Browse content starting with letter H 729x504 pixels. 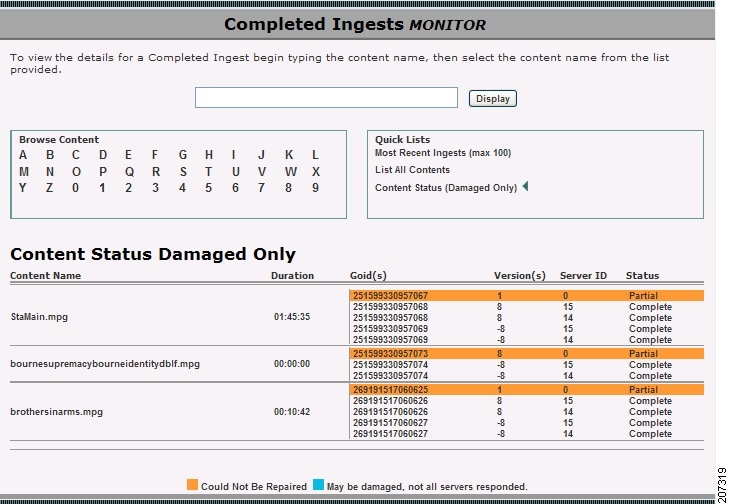209,155
